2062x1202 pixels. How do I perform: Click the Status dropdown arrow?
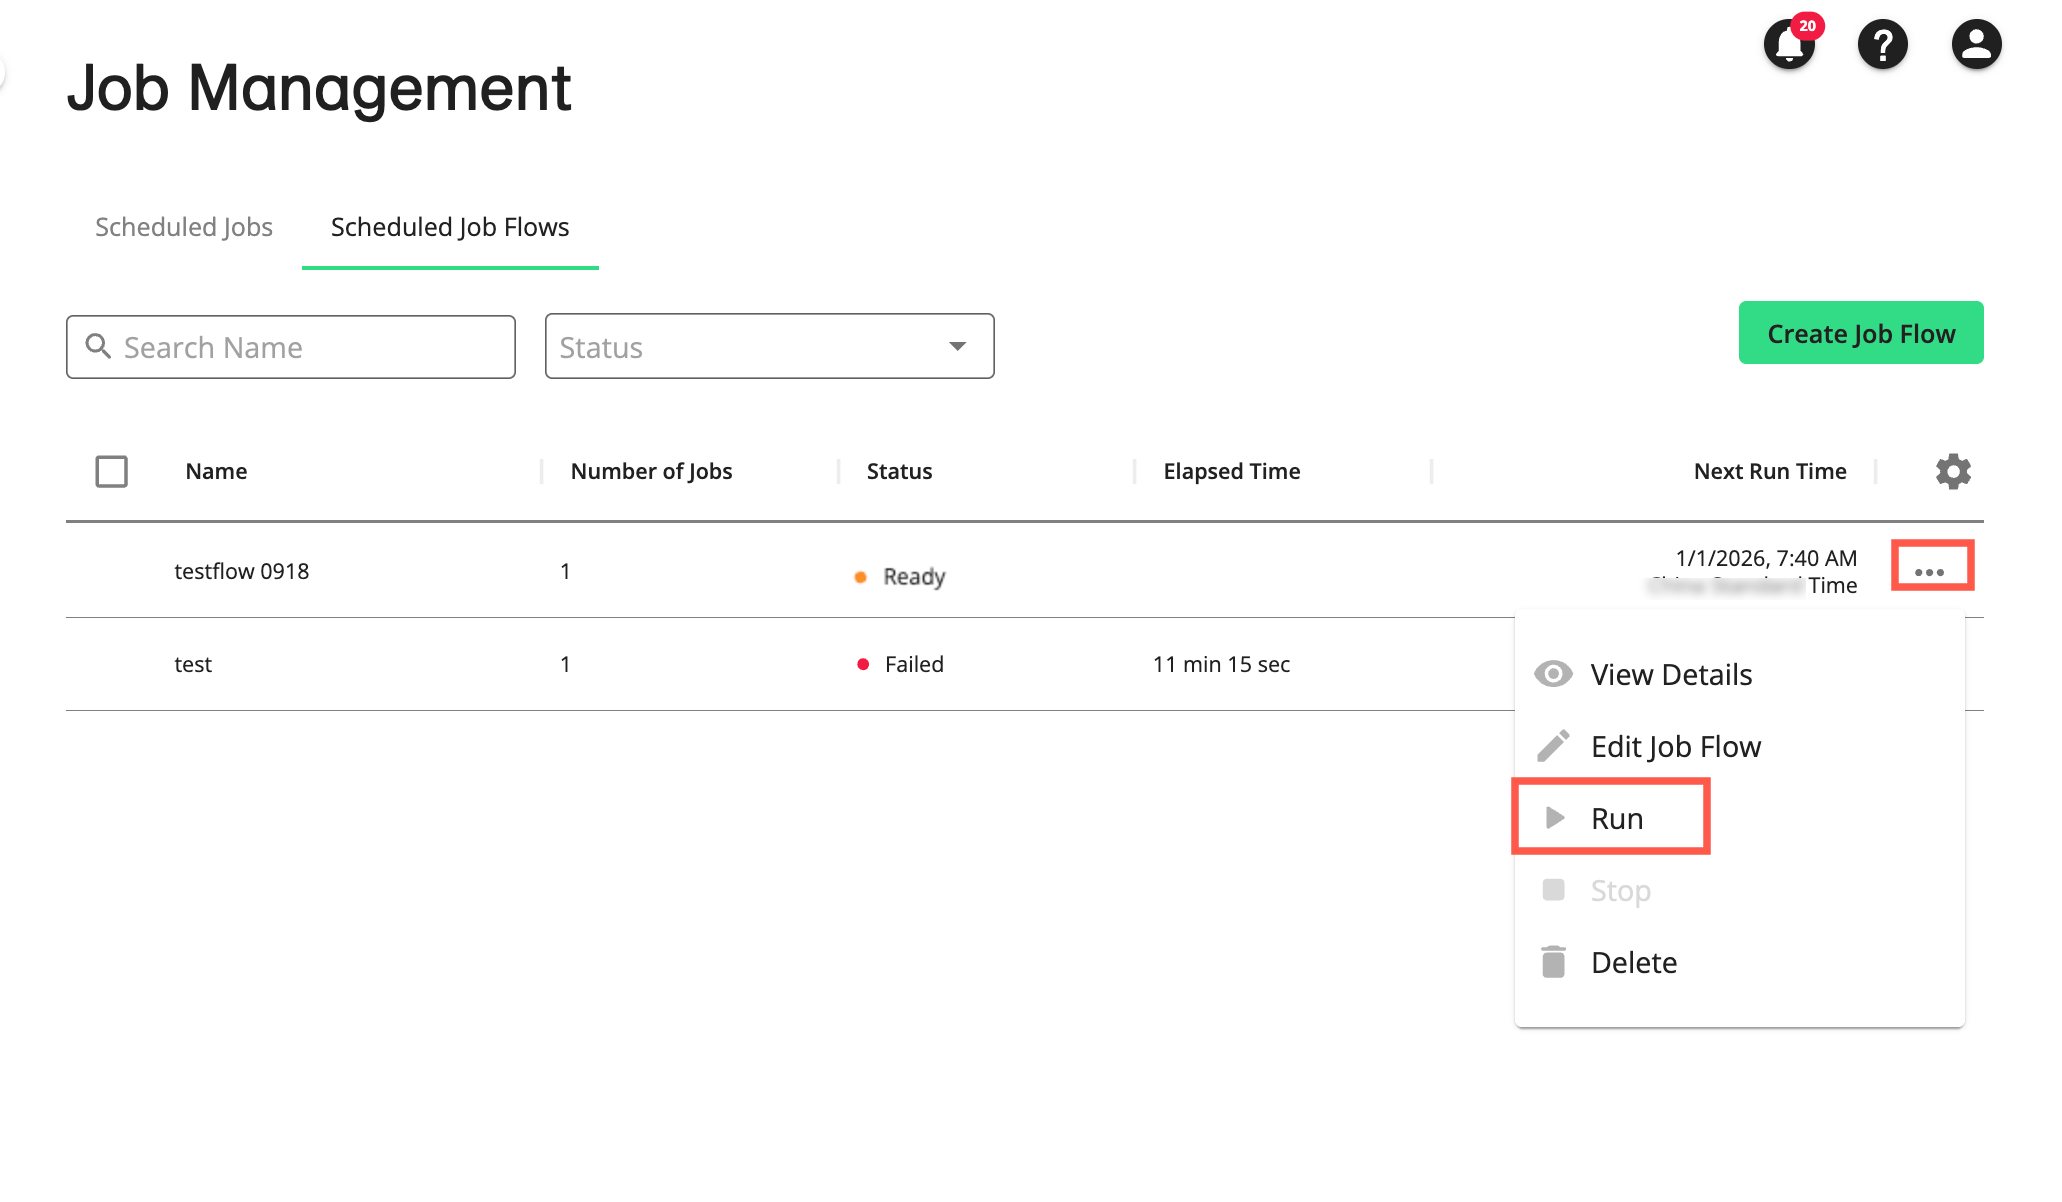click(957, 346)
